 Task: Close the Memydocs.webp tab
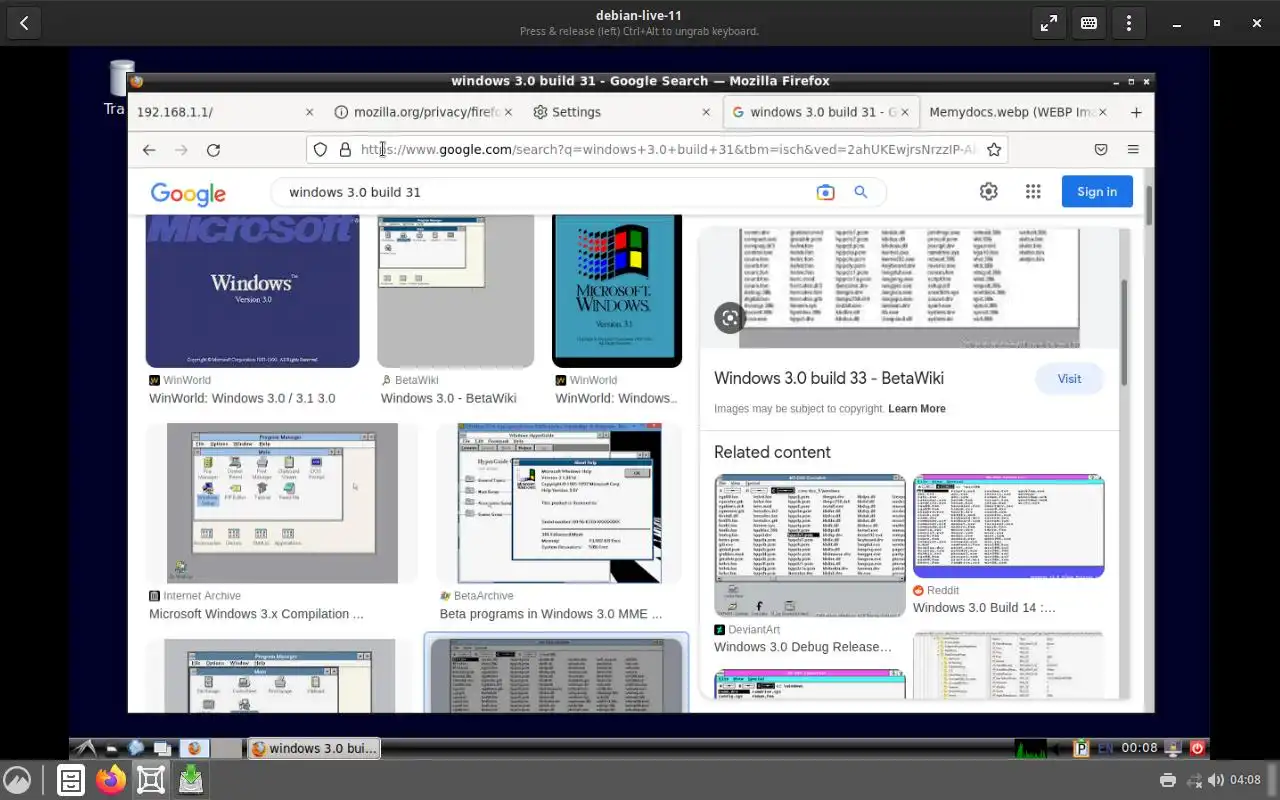point(1104,112)
